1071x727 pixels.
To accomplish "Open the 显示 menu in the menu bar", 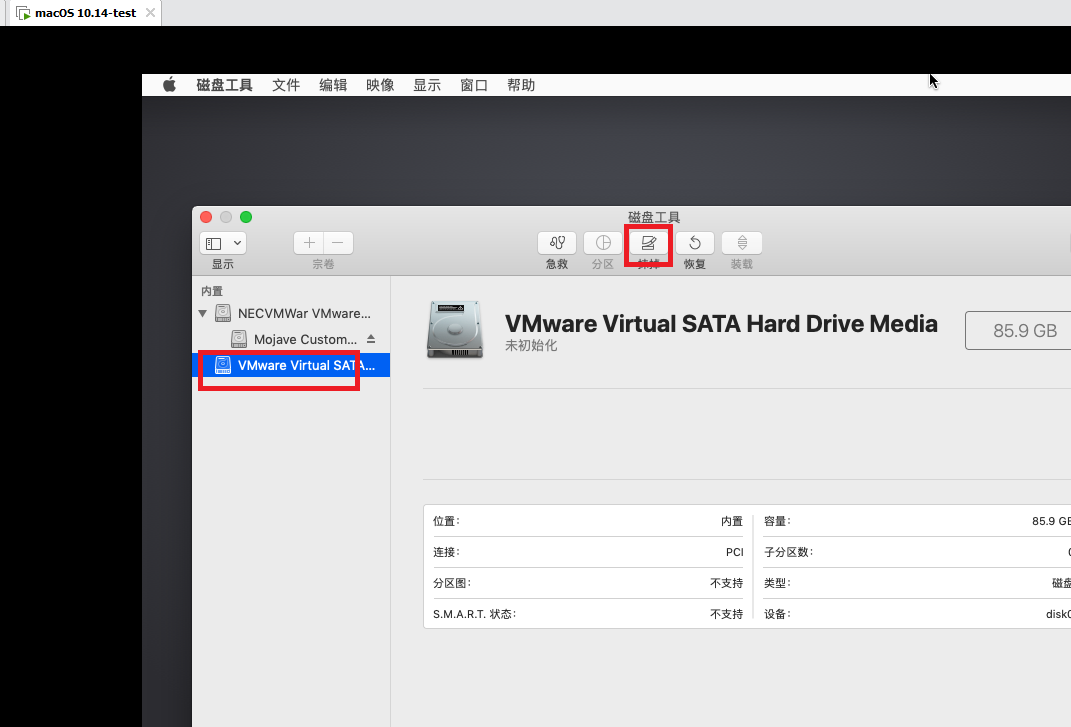I will pyautogui.click(x=427, y=85).
